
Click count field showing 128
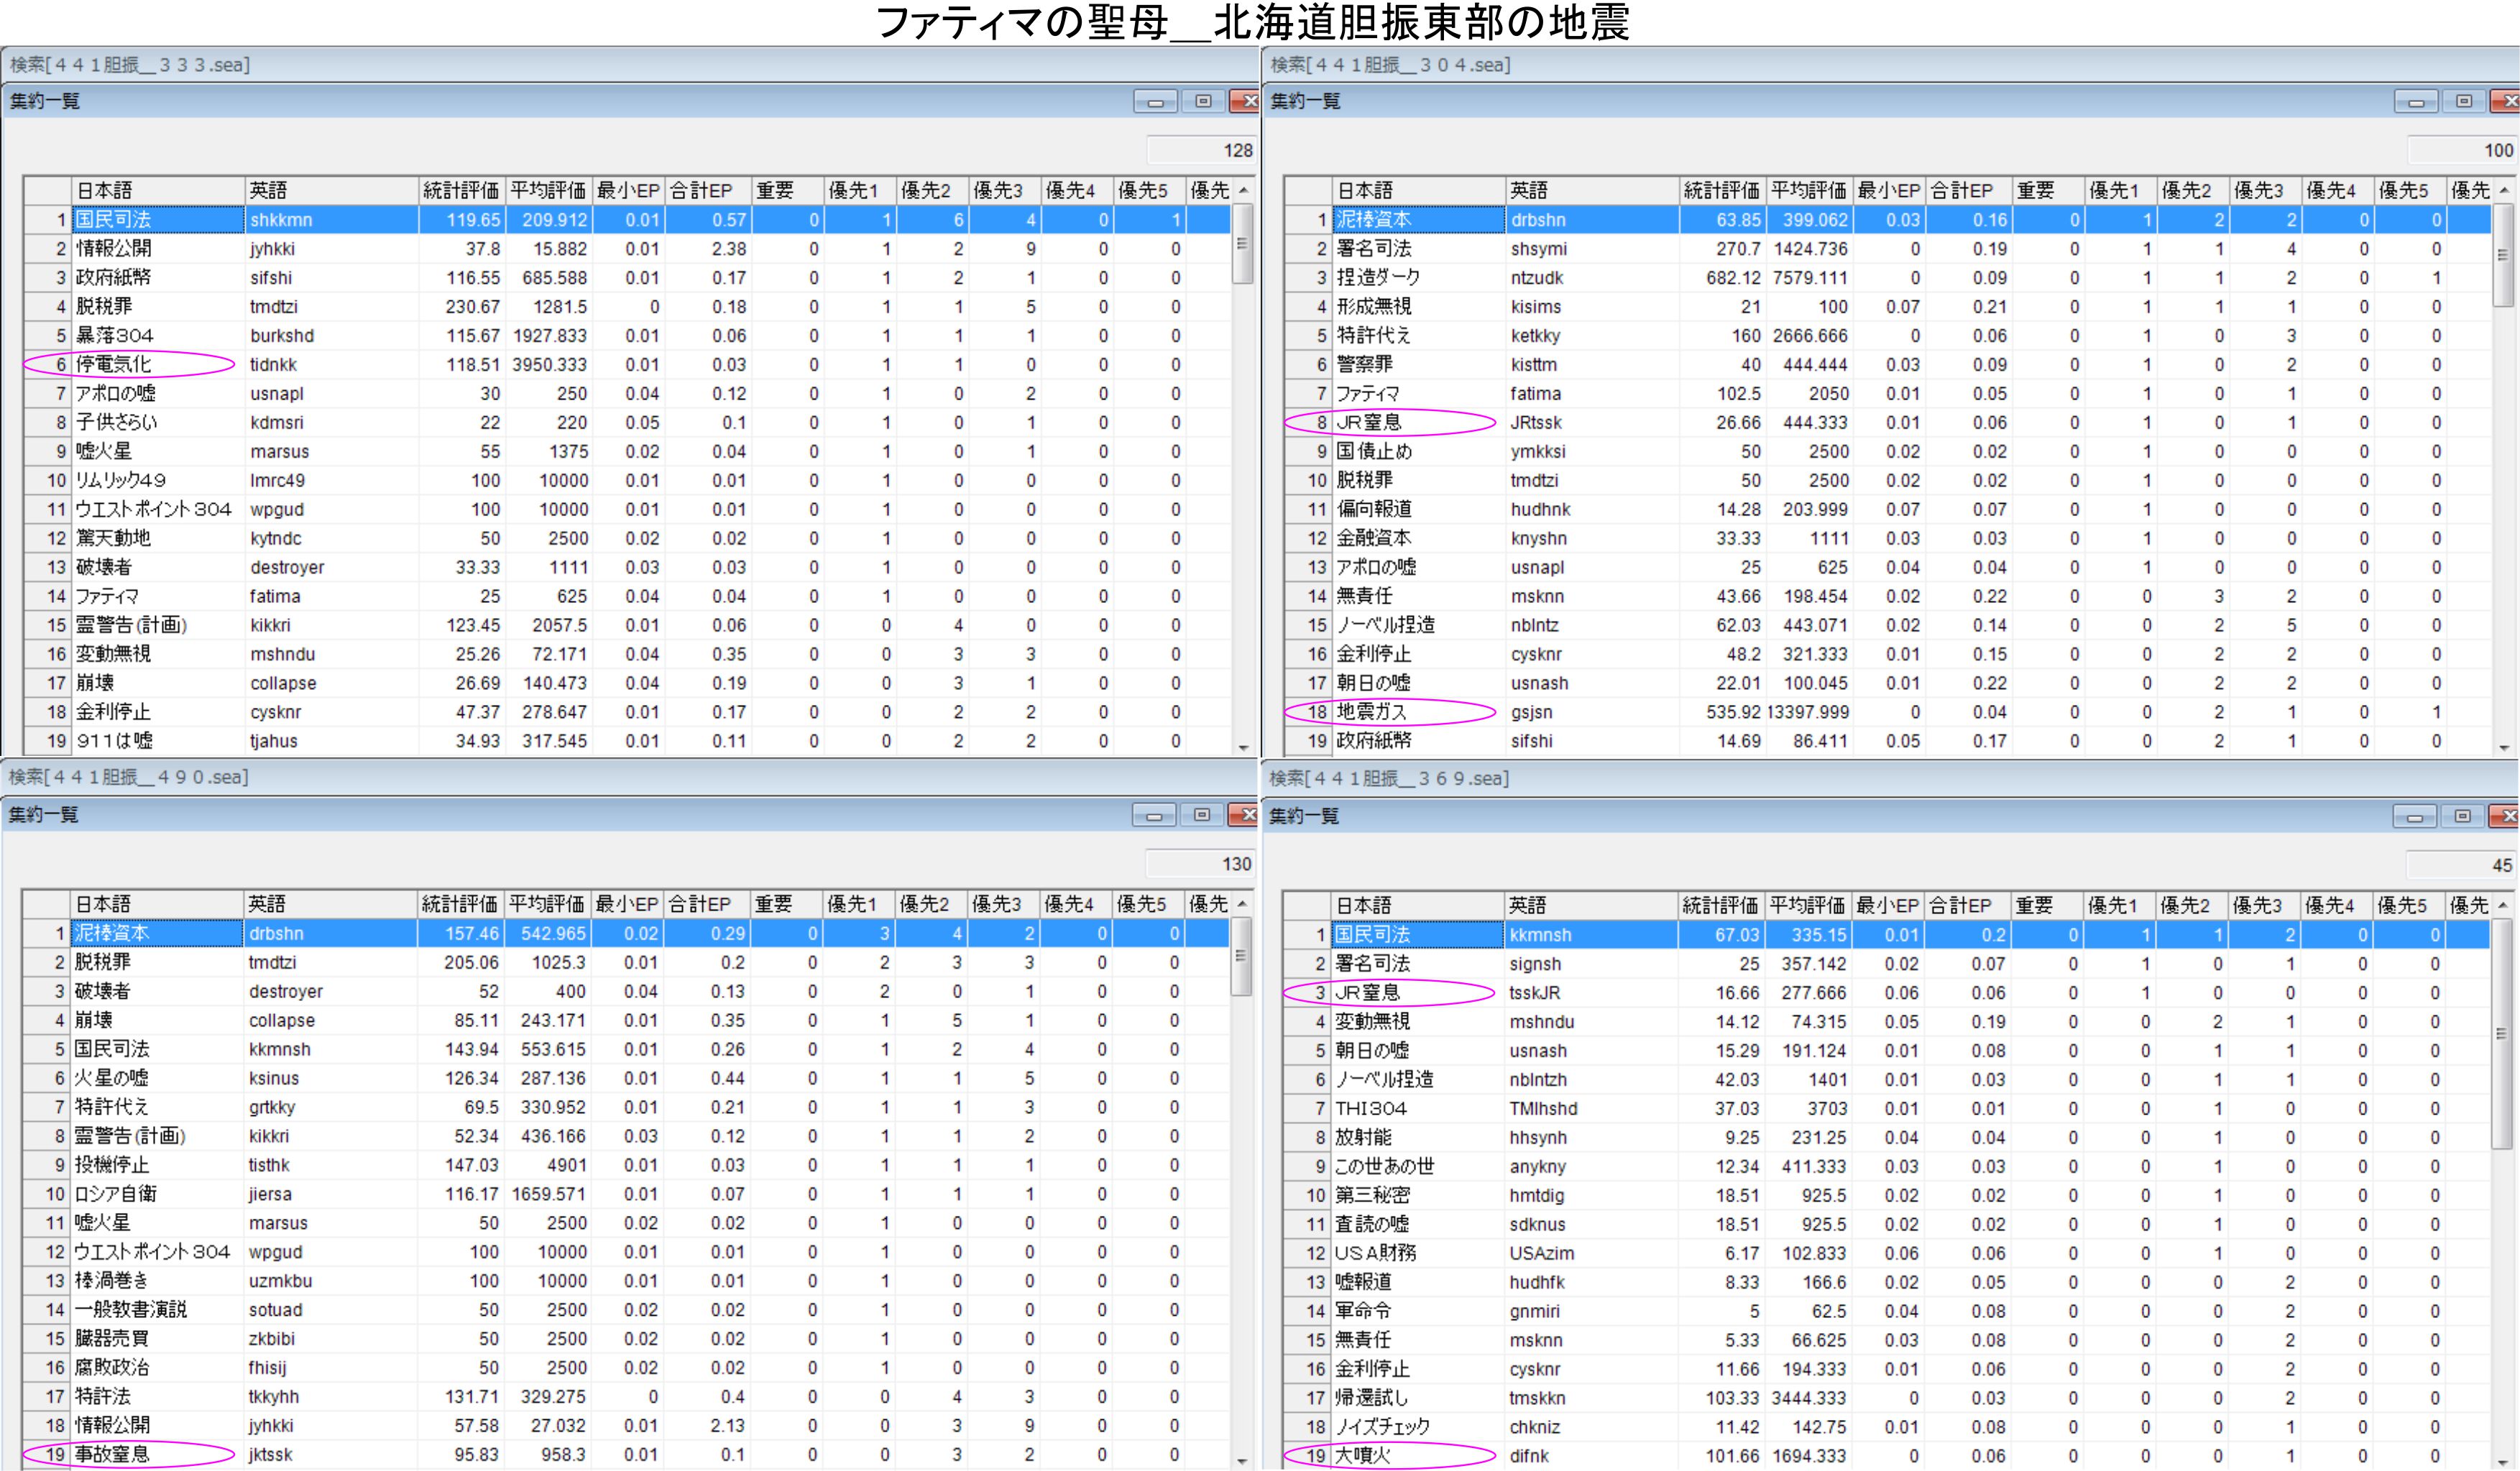click(1201, 150)
